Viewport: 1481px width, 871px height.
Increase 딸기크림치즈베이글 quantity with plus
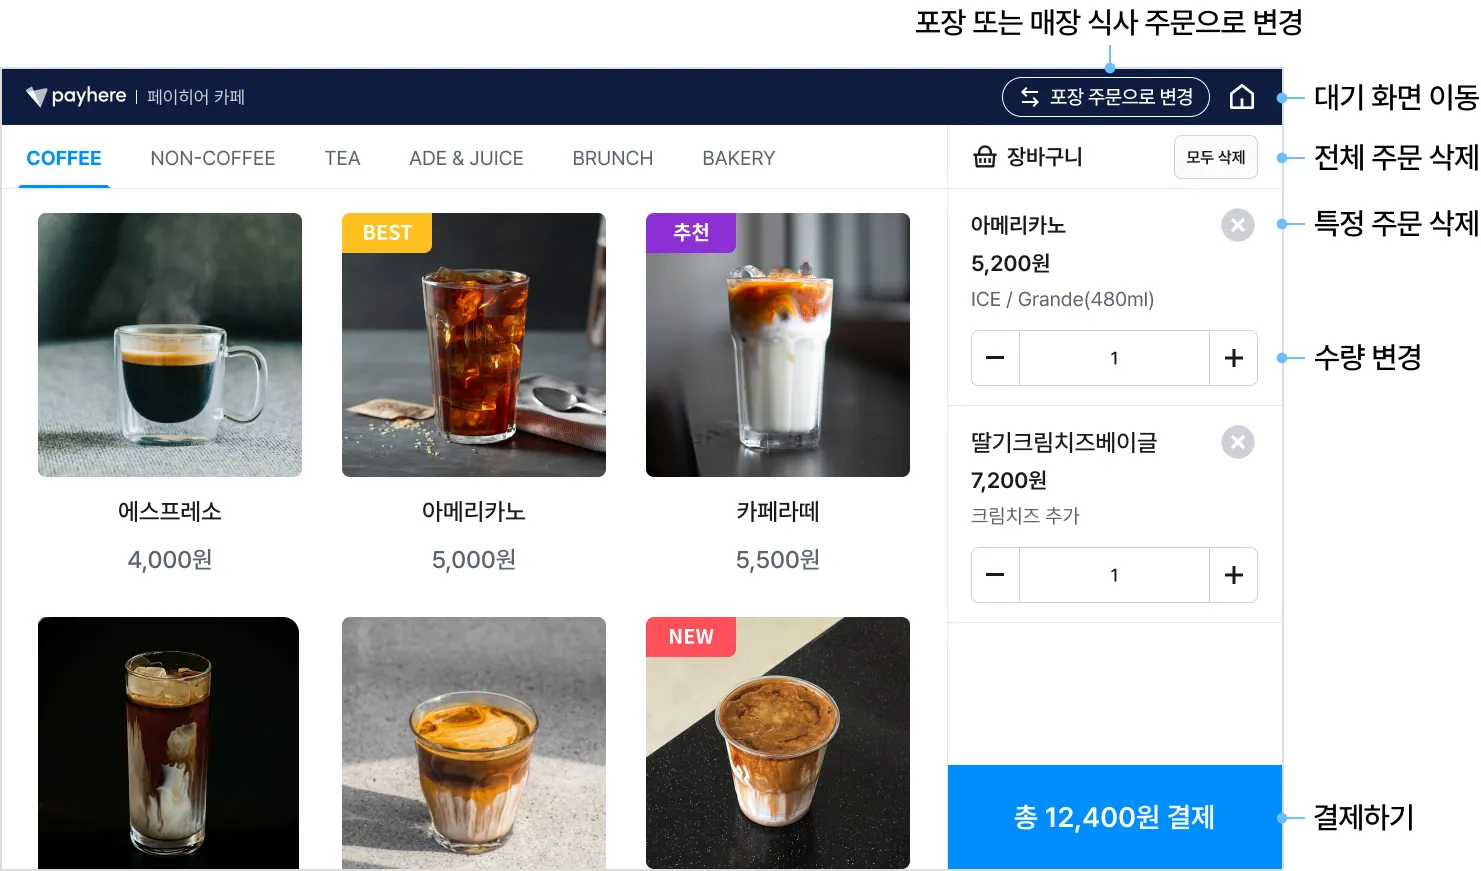click(1233, 575)
